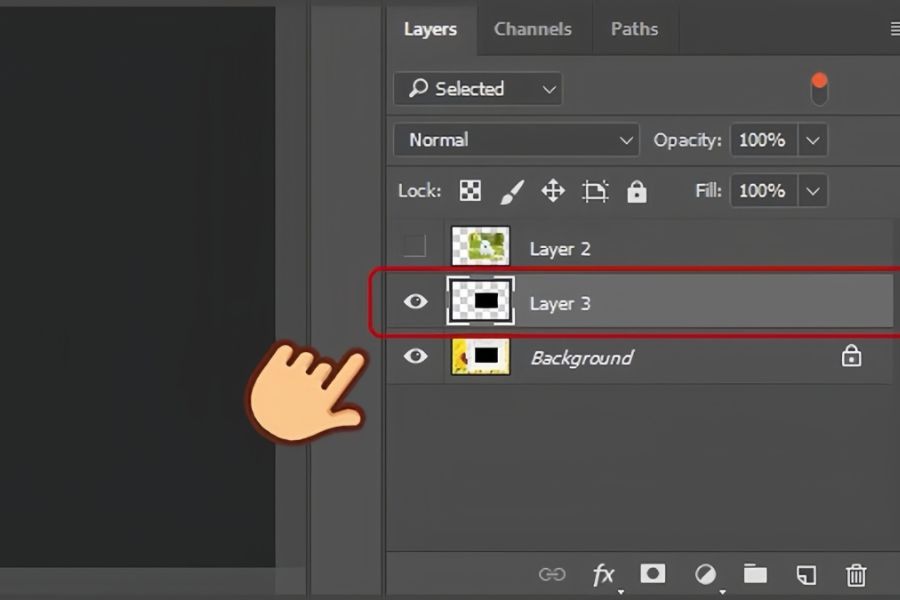Show Layer 2 by clicking visibility box
This screenshot has height=600, width=900.
click(414, 246)
